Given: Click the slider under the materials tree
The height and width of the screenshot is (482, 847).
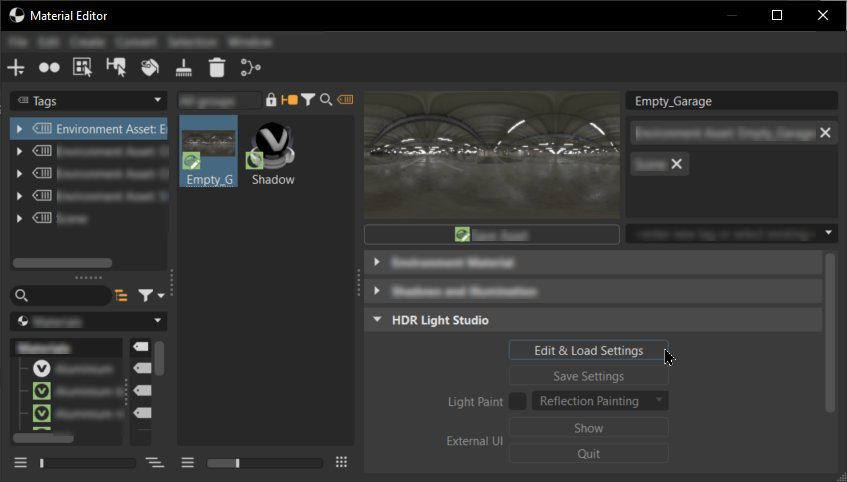Looking at the screenshot, I should 88,463.
